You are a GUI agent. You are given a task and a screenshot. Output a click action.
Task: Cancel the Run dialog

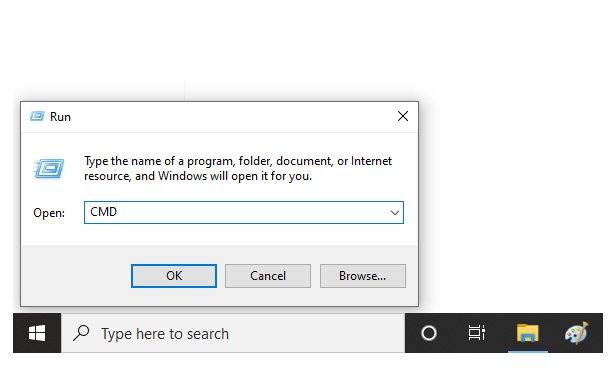[x=268, y=276]
